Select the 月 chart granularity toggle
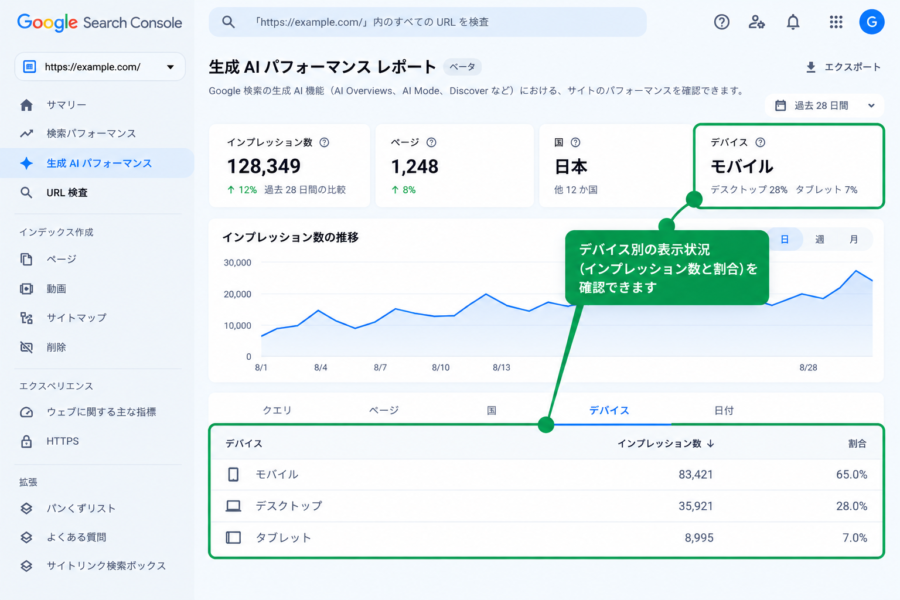Image resolution: width=900 pixels, height=600 pixels. [x=854, y=239]
